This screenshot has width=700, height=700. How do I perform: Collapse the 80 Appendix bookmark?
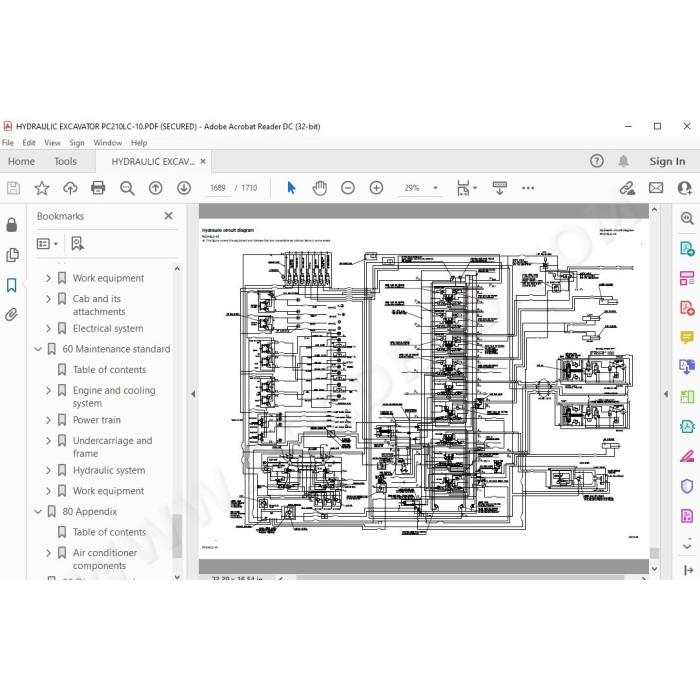pos(38,512)
